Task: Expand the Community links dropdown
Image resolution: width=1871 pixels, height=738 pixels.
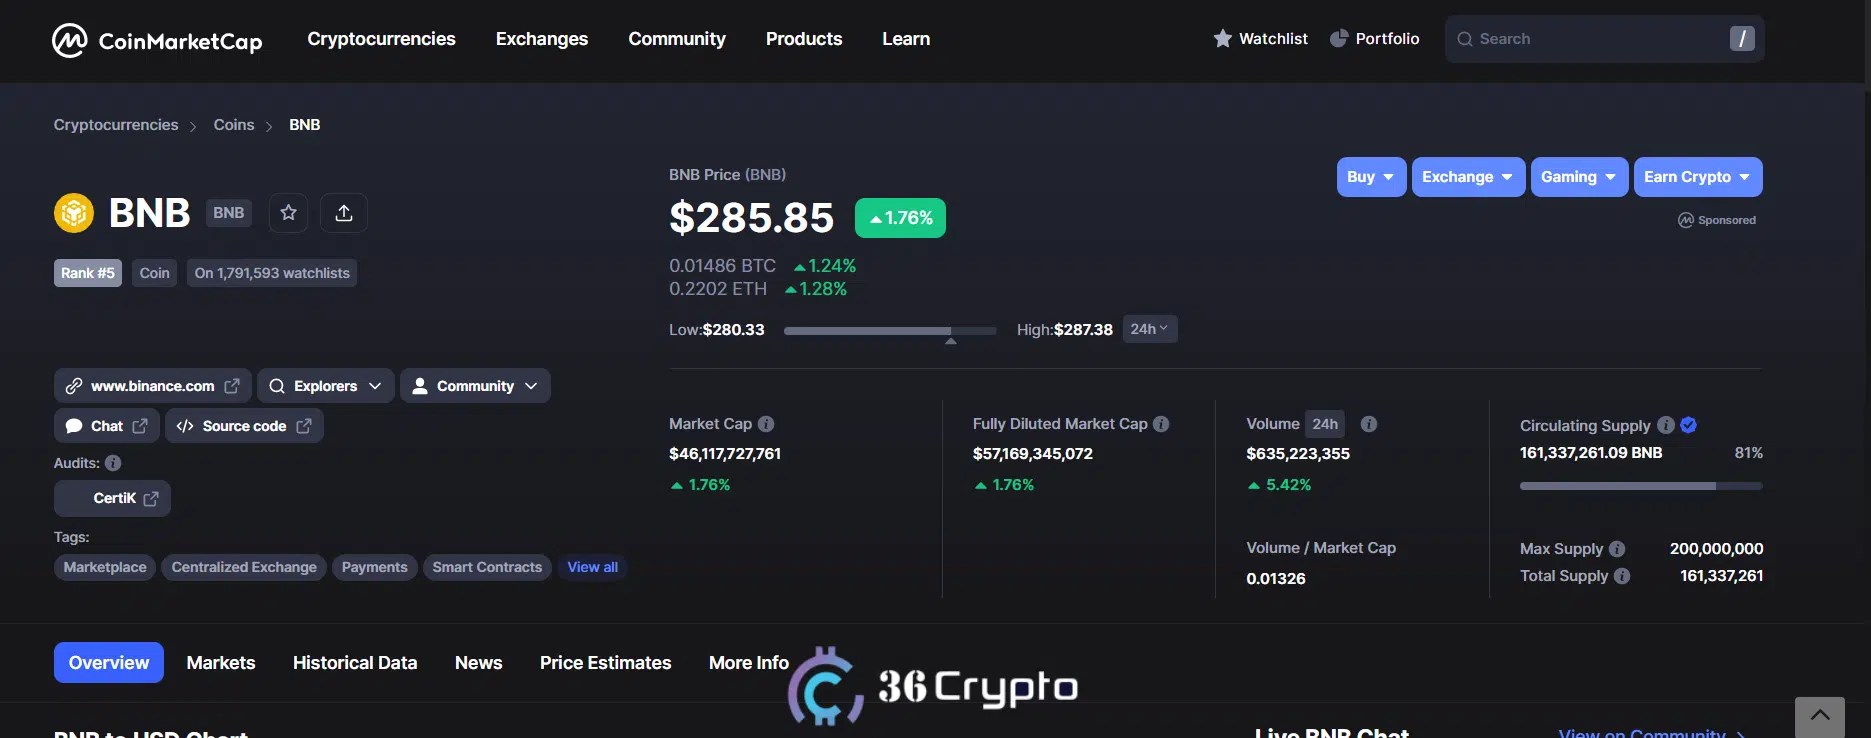Action: point(475,386)
